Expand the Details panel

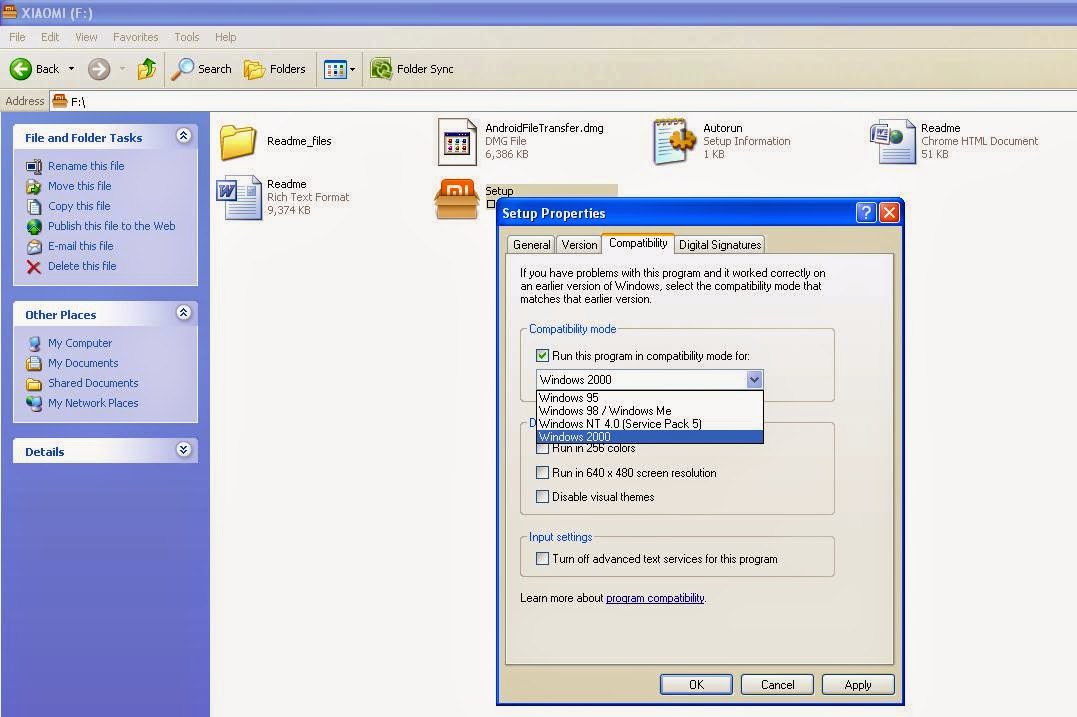click(183, 450)
